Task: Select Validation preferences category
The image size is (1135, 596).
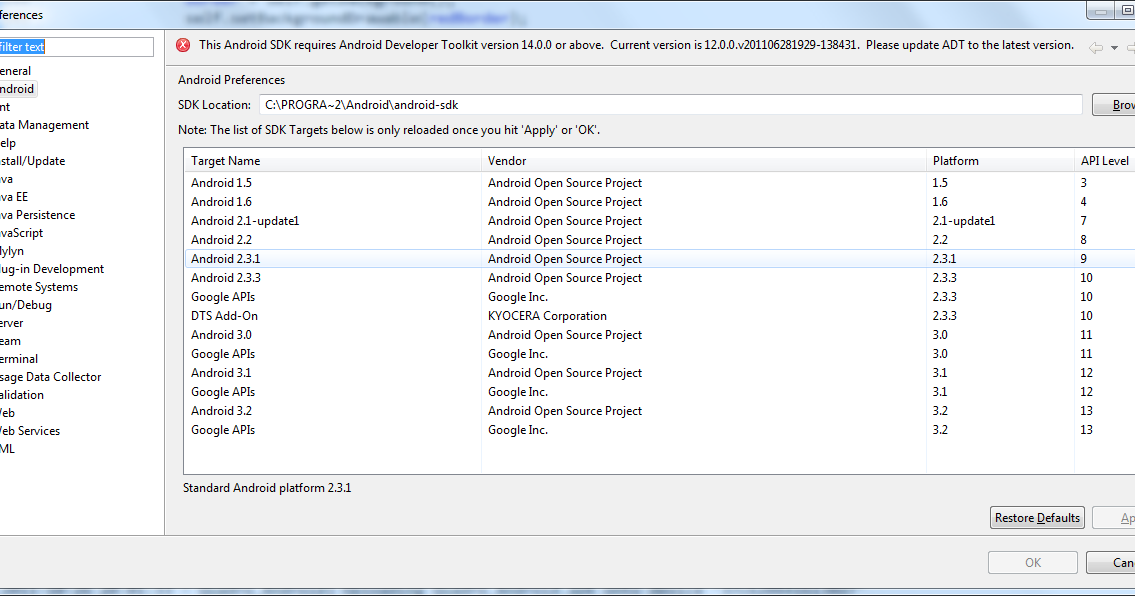Action: (22, 395)
